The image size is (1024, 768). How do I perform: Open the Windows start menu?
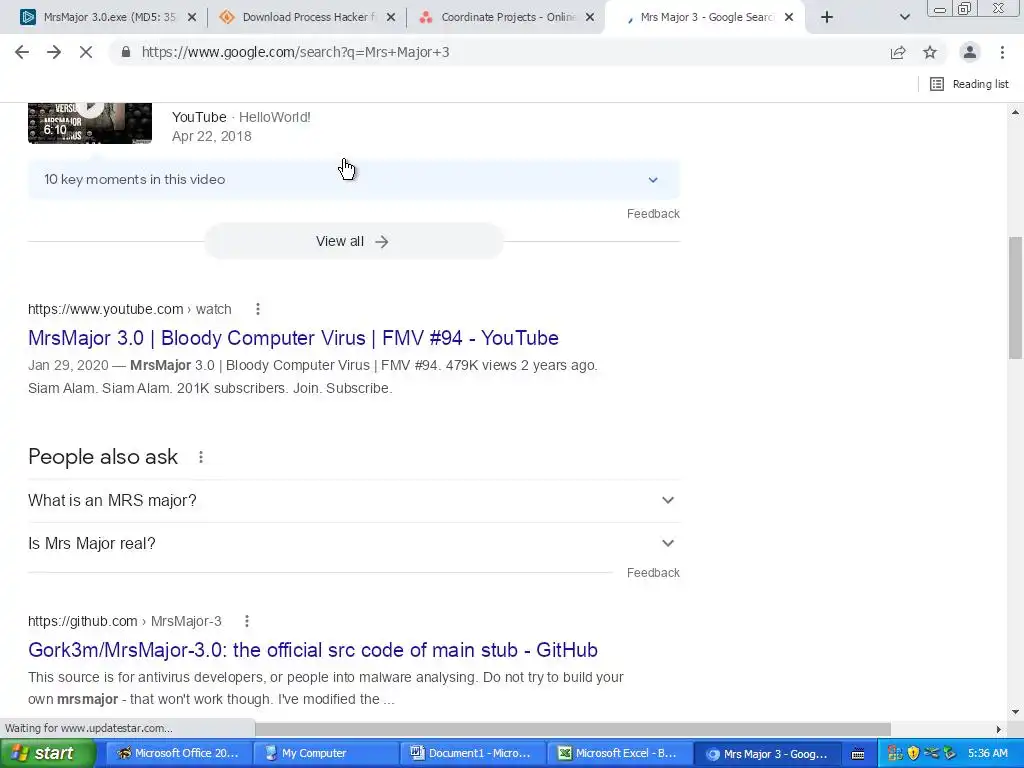[x=46, y=753]
